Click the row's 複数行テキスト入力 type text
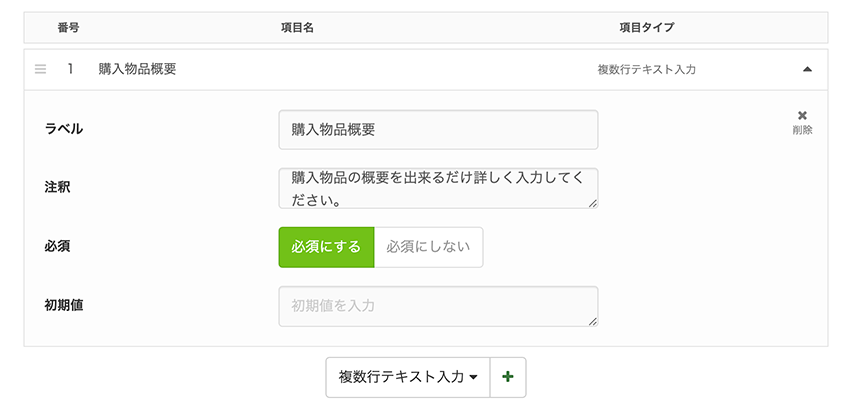The height and width of the screenshot is (417, 850). coord(647,69)
